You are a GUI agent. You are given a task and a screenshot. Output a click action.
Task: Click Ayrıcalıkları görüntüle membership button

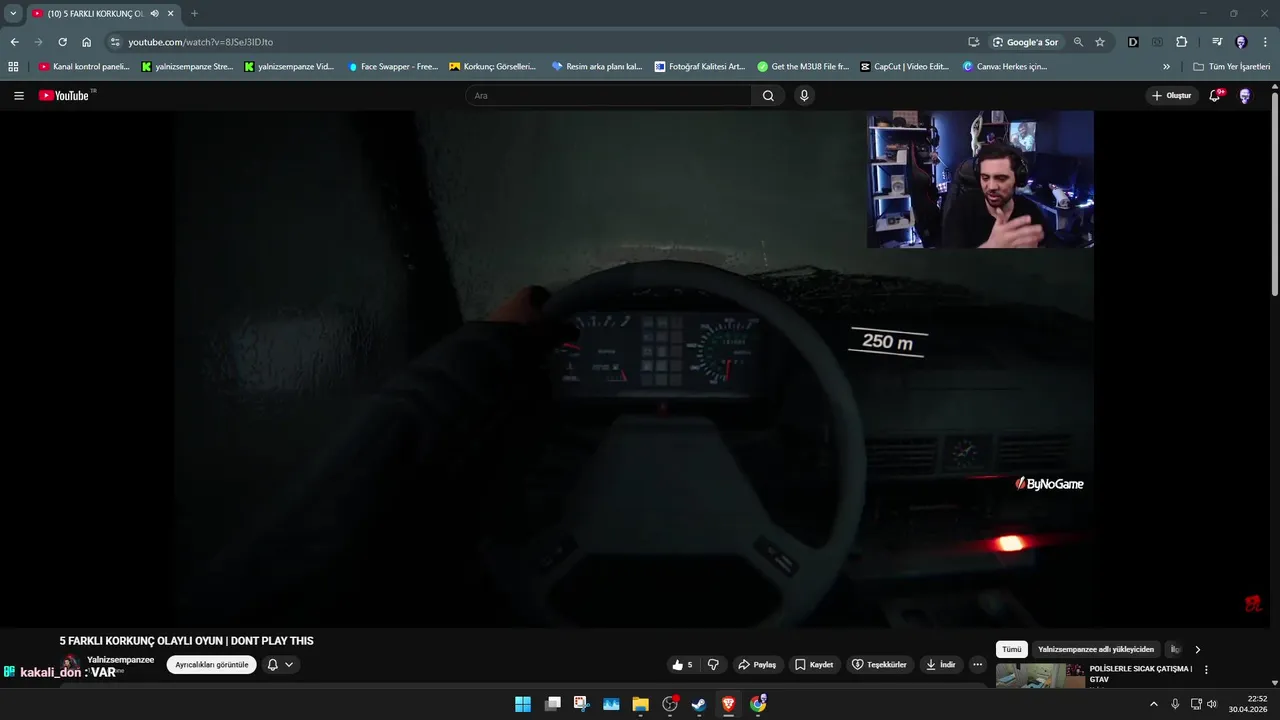(212, 665)
